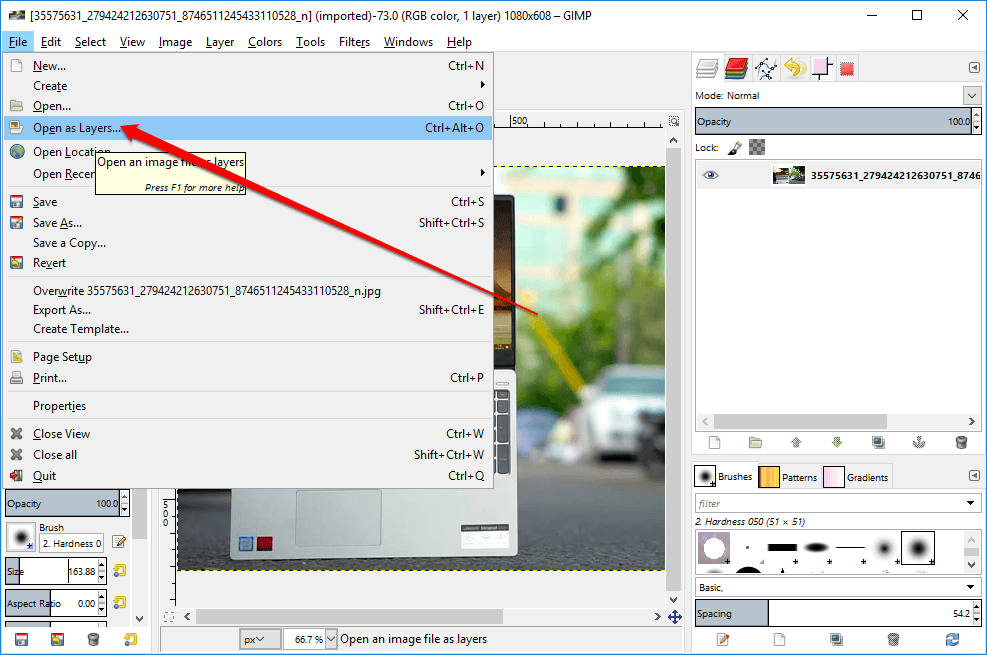
Task: Open the layer Mode dropdown
Action: (971, 96)
